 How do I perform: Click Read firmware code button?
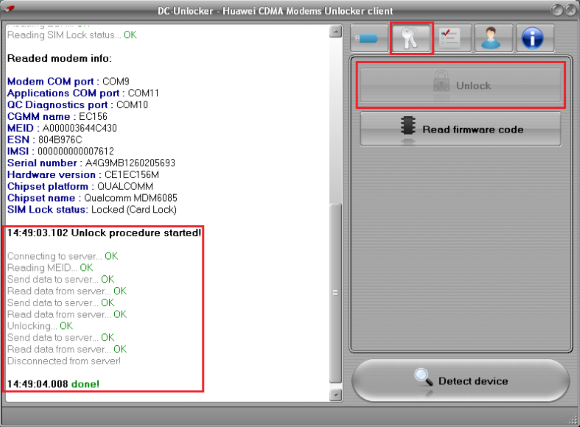click(461, 129)
